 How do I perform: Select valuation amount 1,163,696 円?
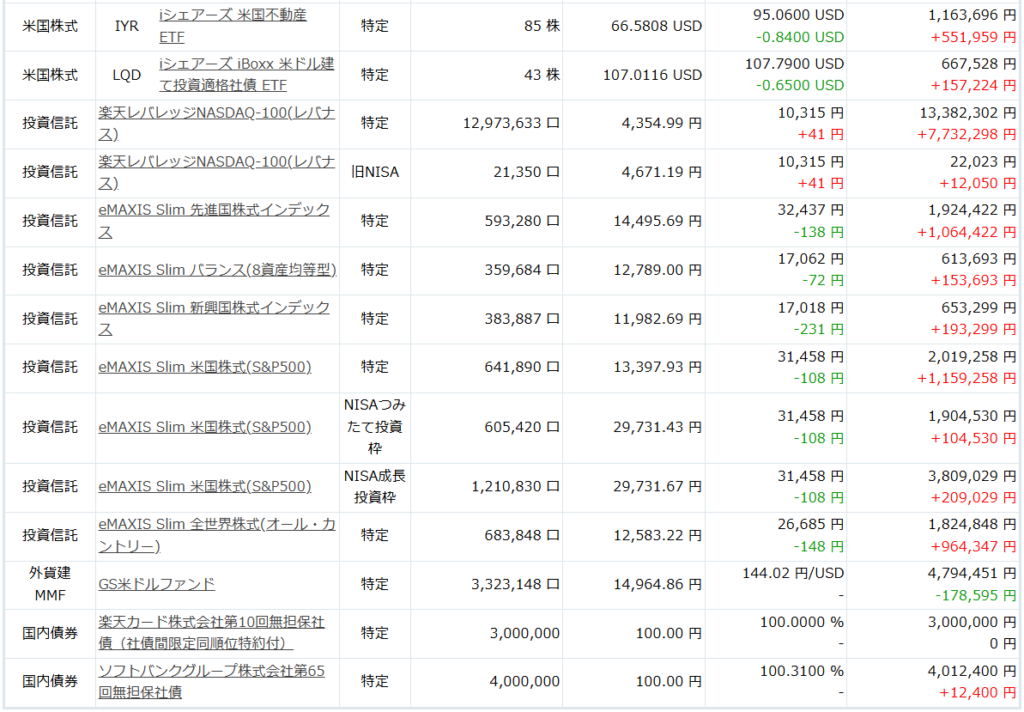pos(972,15)
